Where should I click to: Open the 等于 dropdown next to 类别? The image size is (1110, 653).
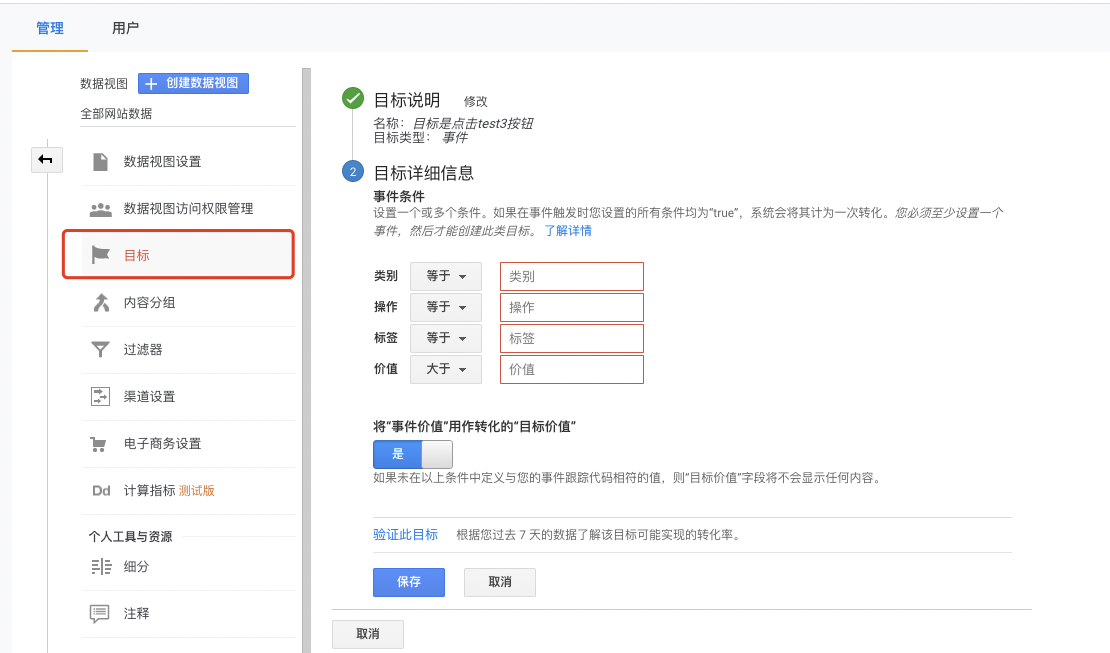coord(445,276)
